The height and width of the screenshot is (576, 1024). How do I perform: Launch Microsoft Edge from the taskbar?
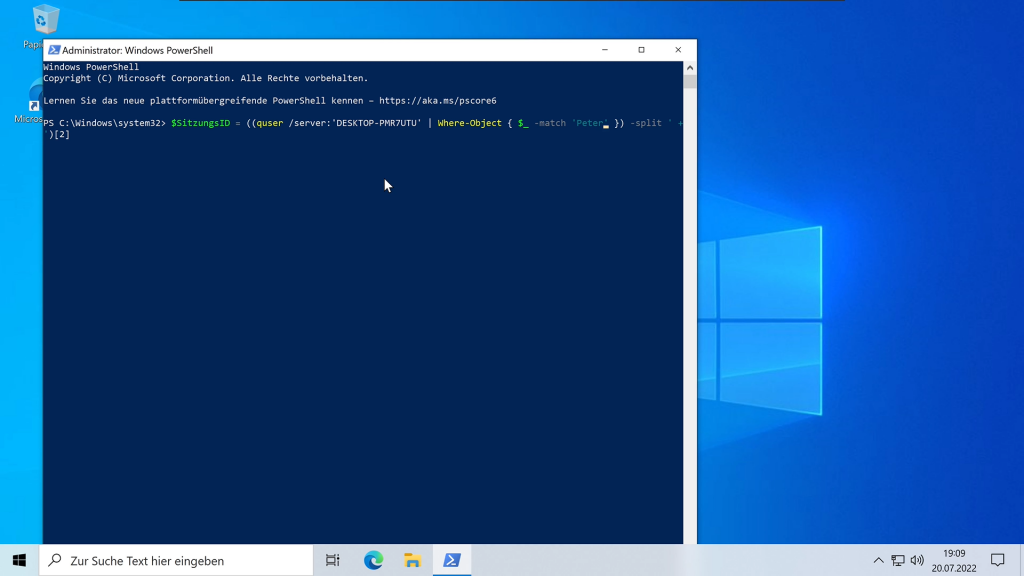pos(373,560)
